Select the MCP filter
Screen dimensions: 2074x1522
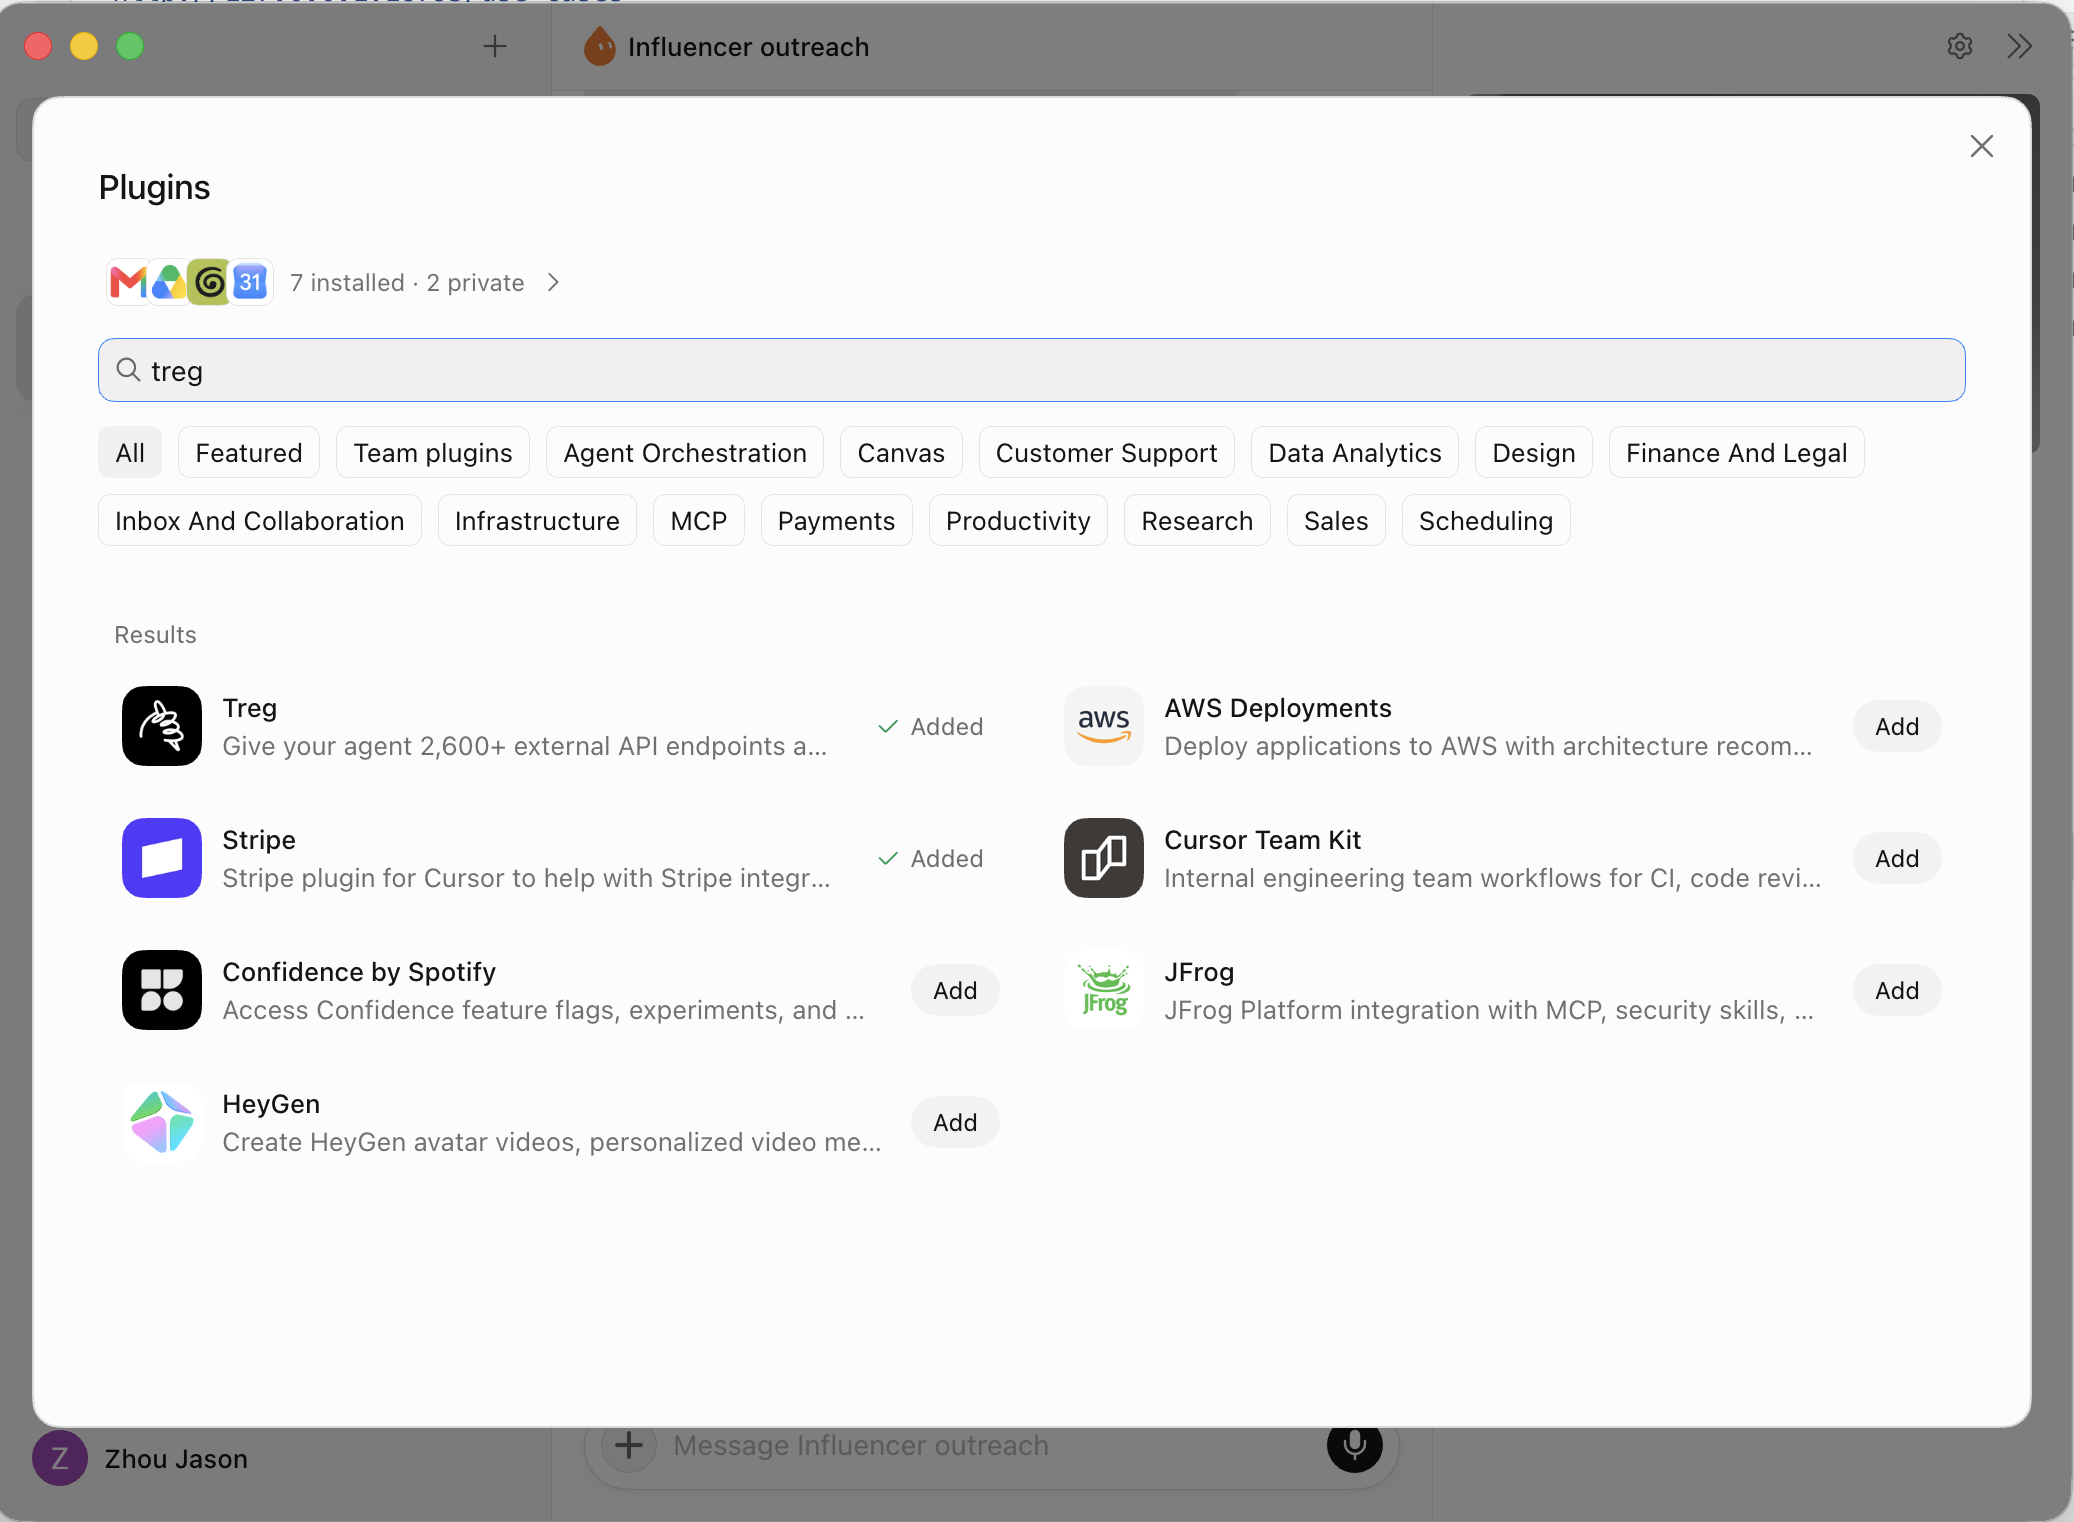[x=699, y=521]
